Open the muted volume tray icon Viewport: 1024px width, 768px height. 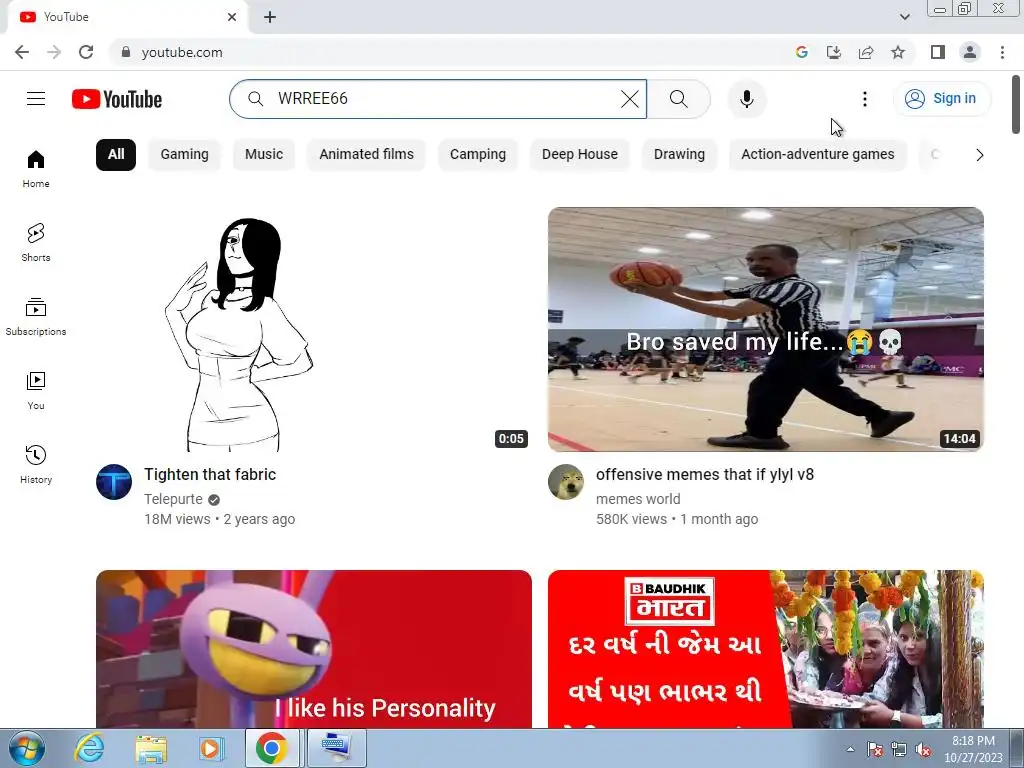coord(923,750)
